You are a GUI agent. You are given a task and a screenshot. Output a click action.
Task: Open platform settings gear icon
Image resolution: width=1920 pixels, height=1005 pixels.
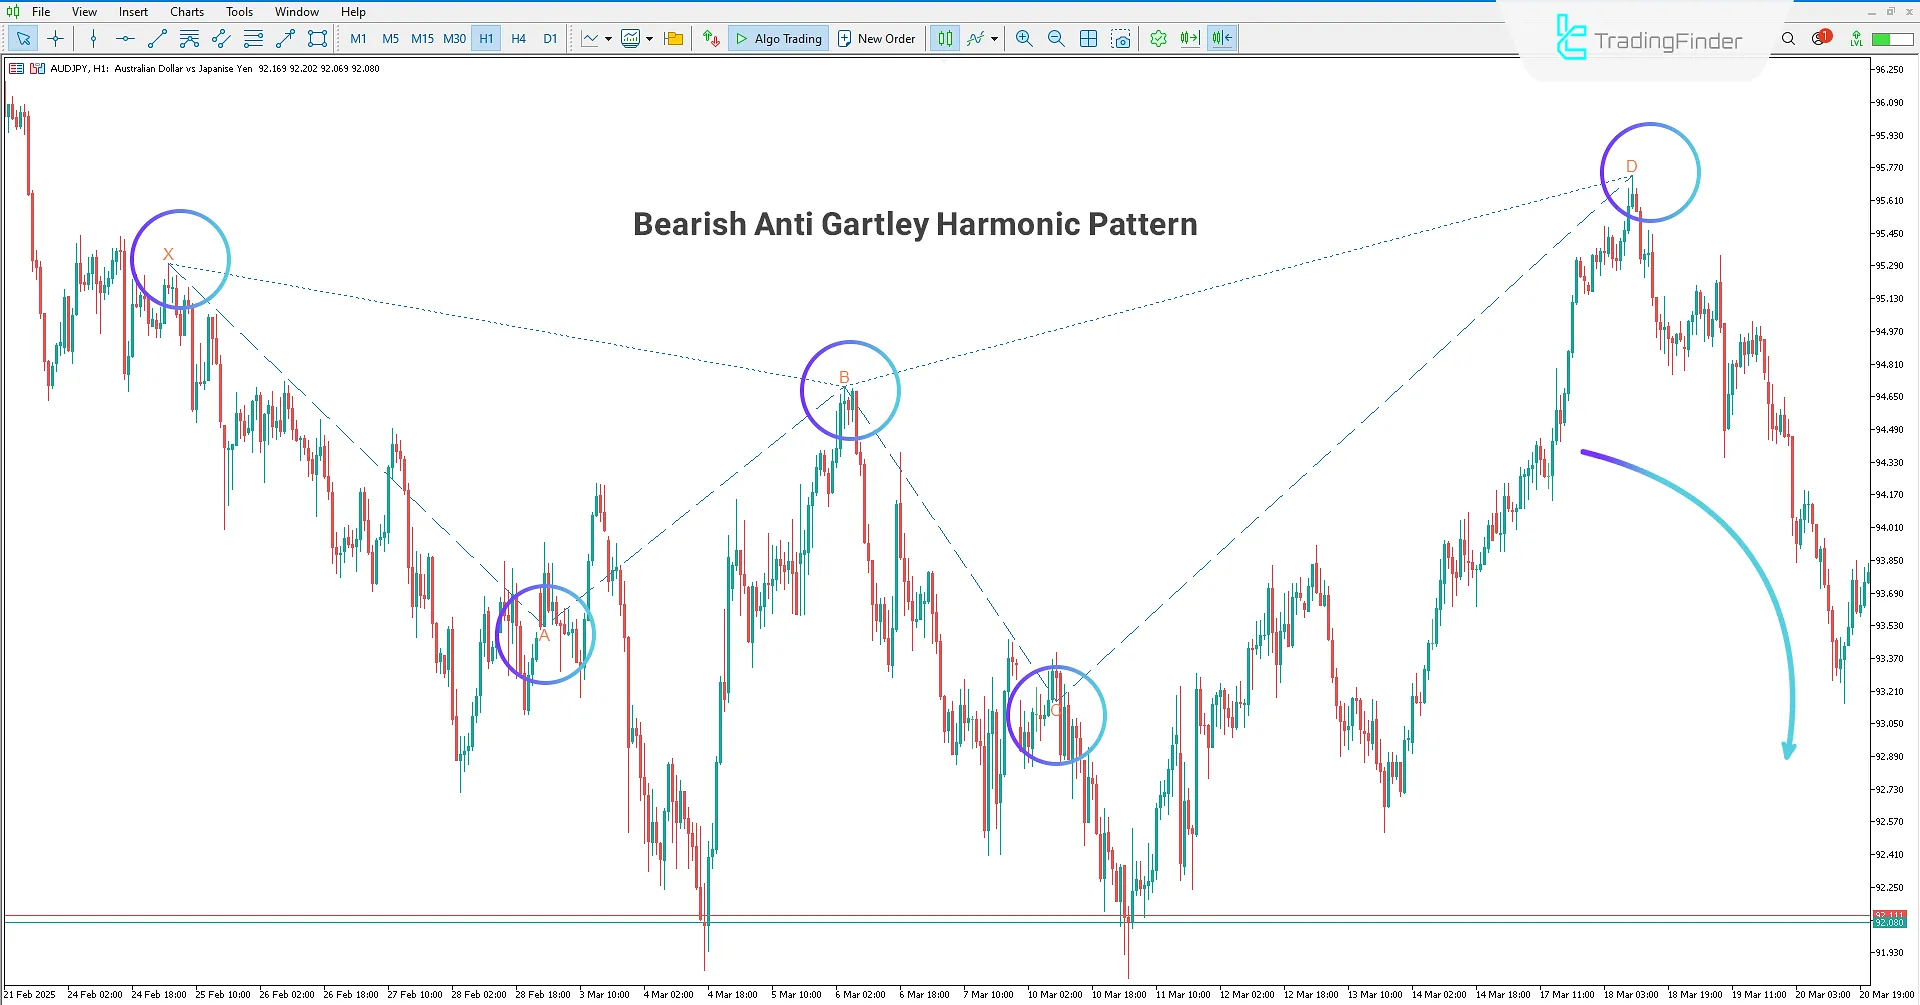point(1158,38)
